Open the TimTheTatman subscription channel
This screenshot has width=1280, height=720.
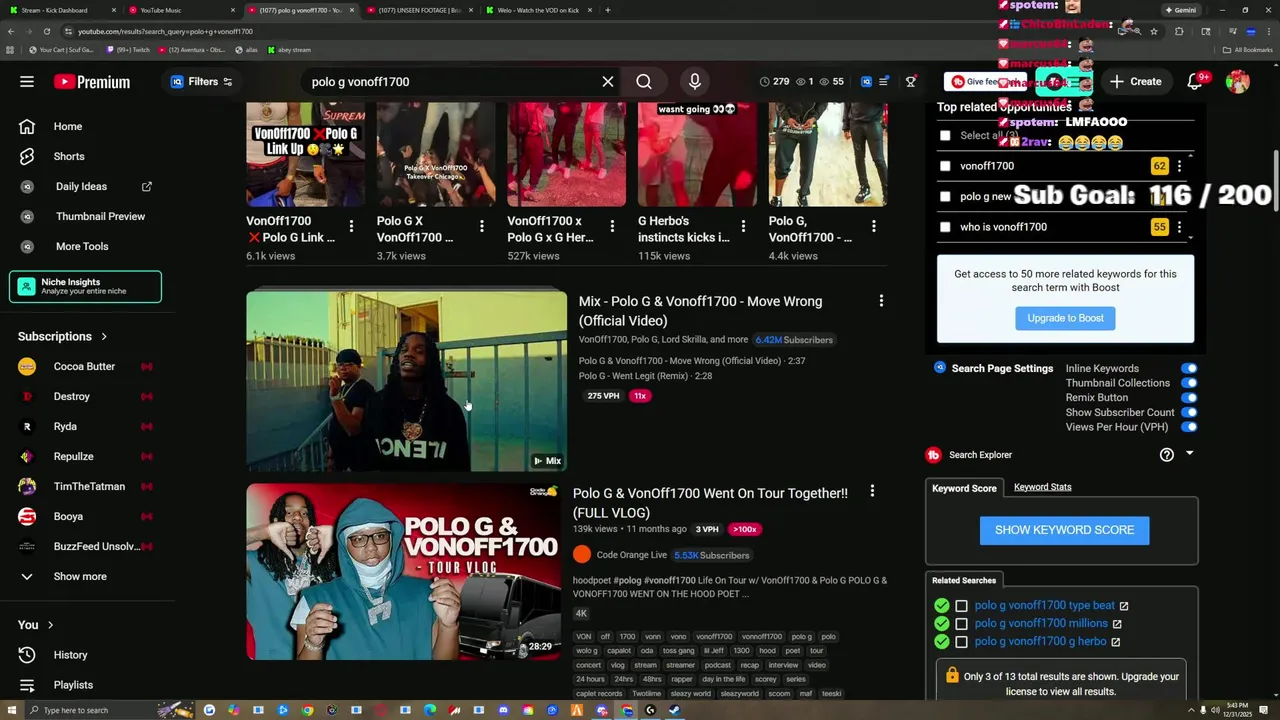coord(89,486)
